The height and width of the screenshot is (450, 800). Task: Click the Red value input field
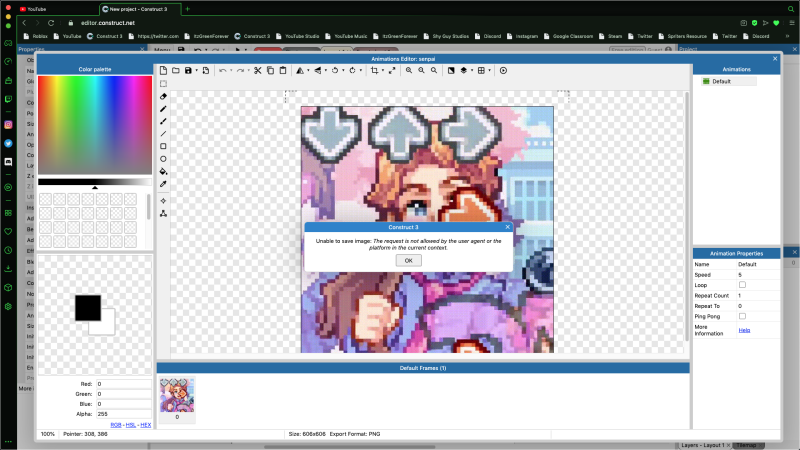(x=123, y=384)
